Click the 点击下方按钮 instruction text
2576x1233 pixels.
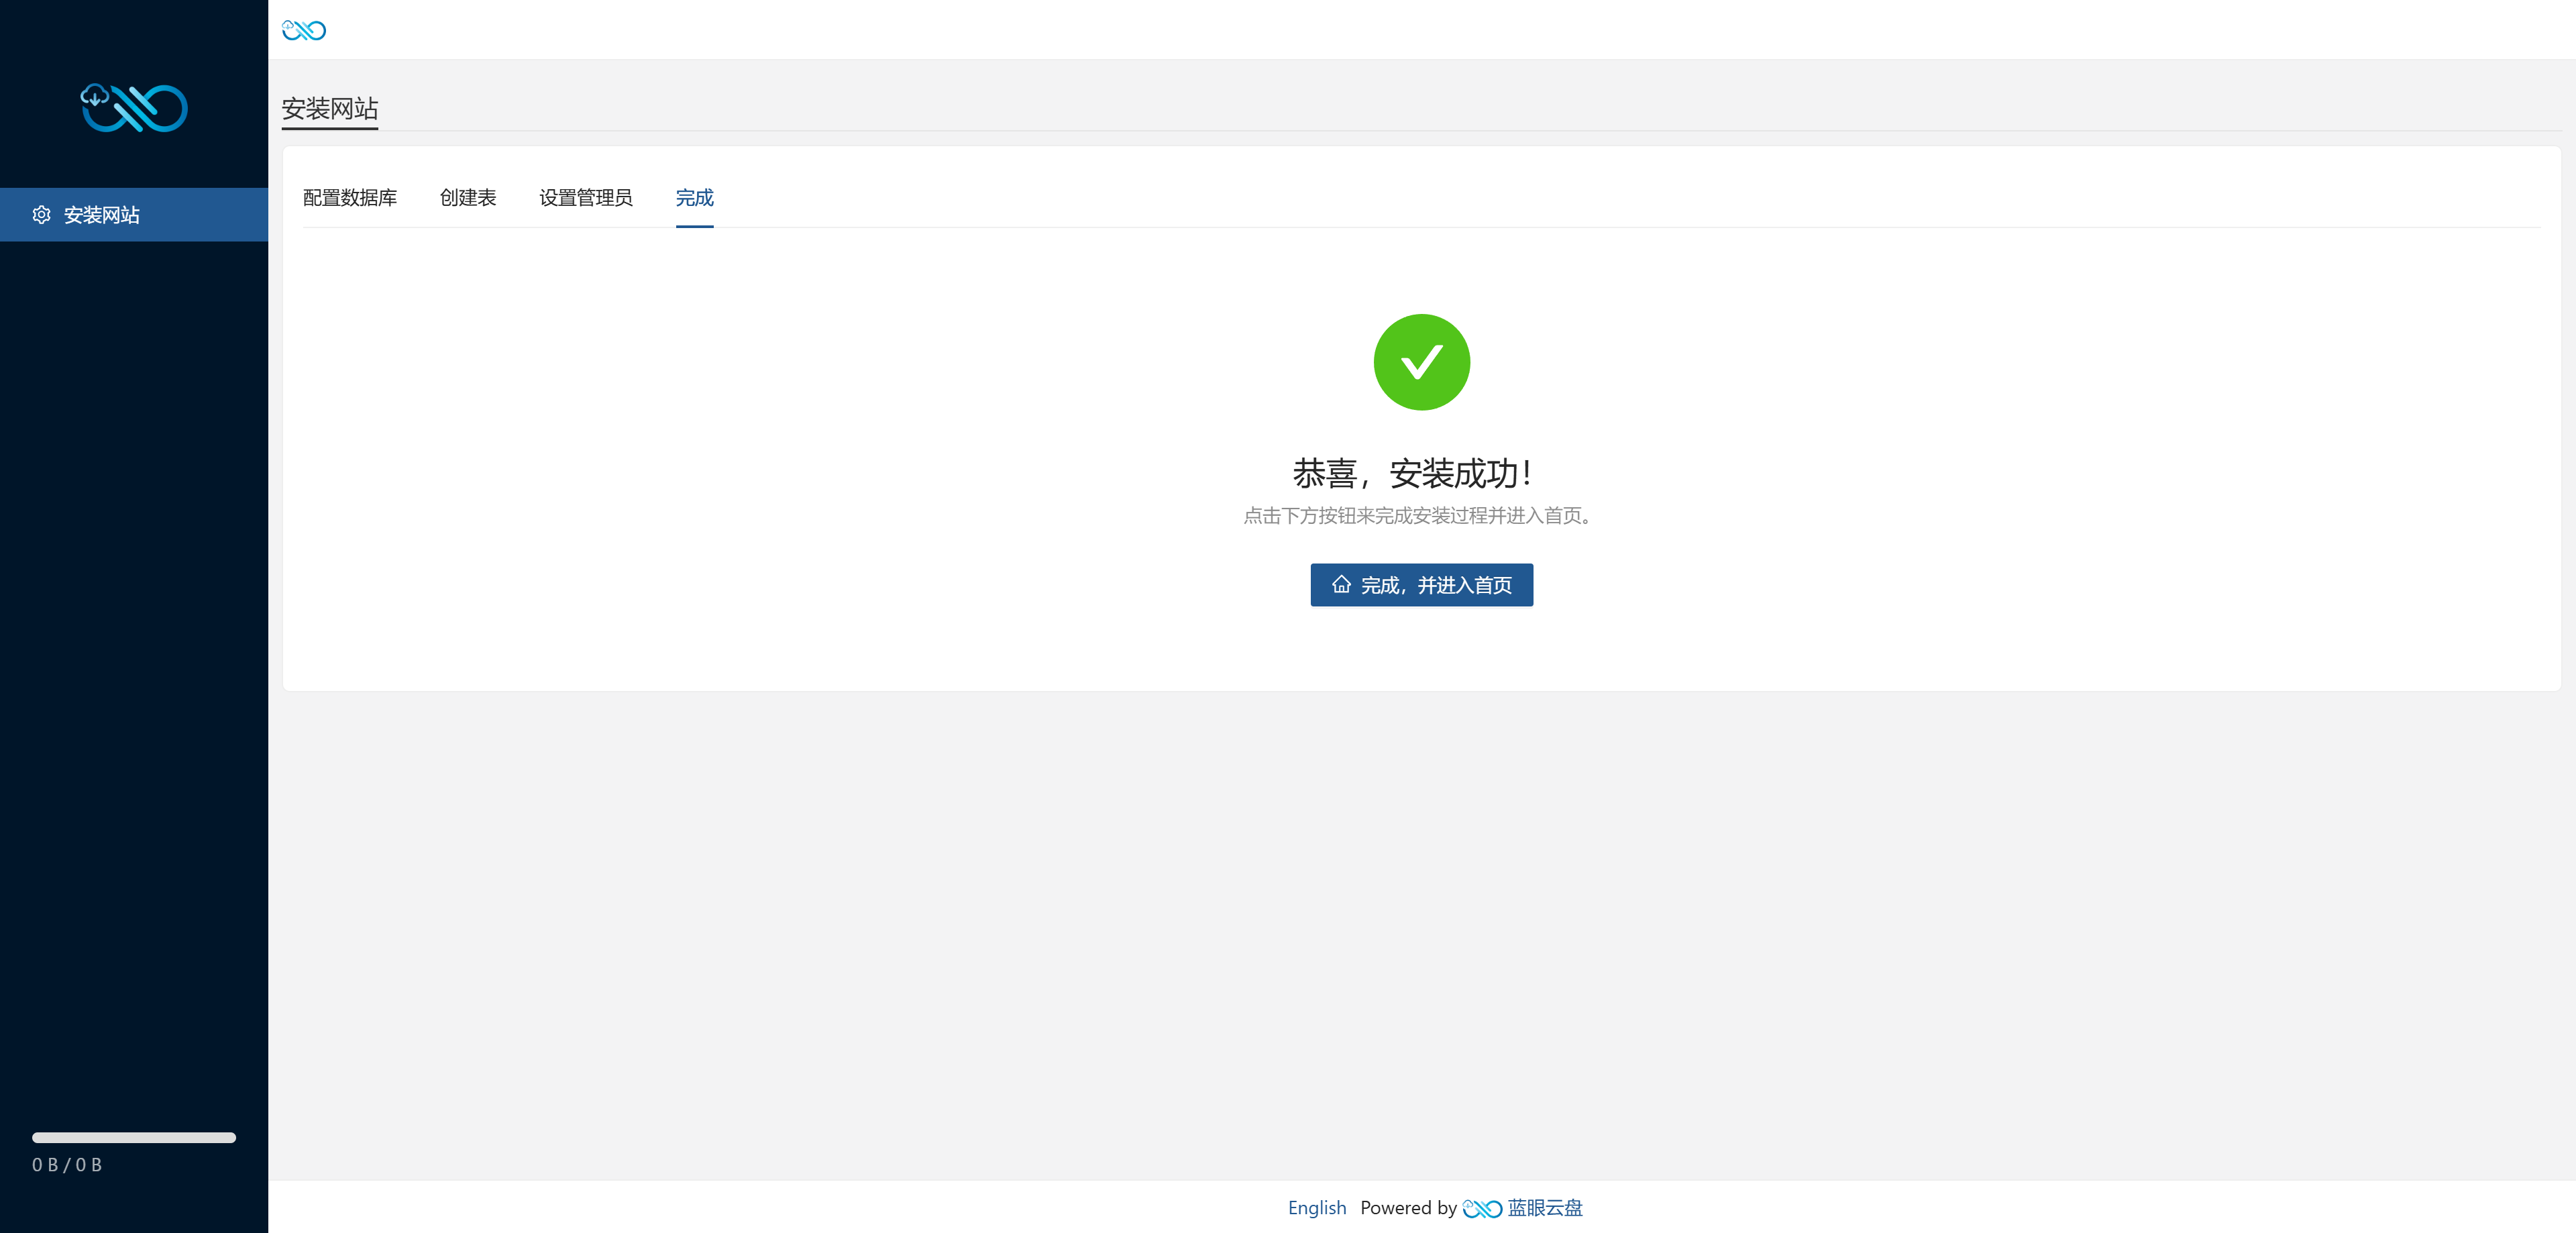click(1416, 516)
